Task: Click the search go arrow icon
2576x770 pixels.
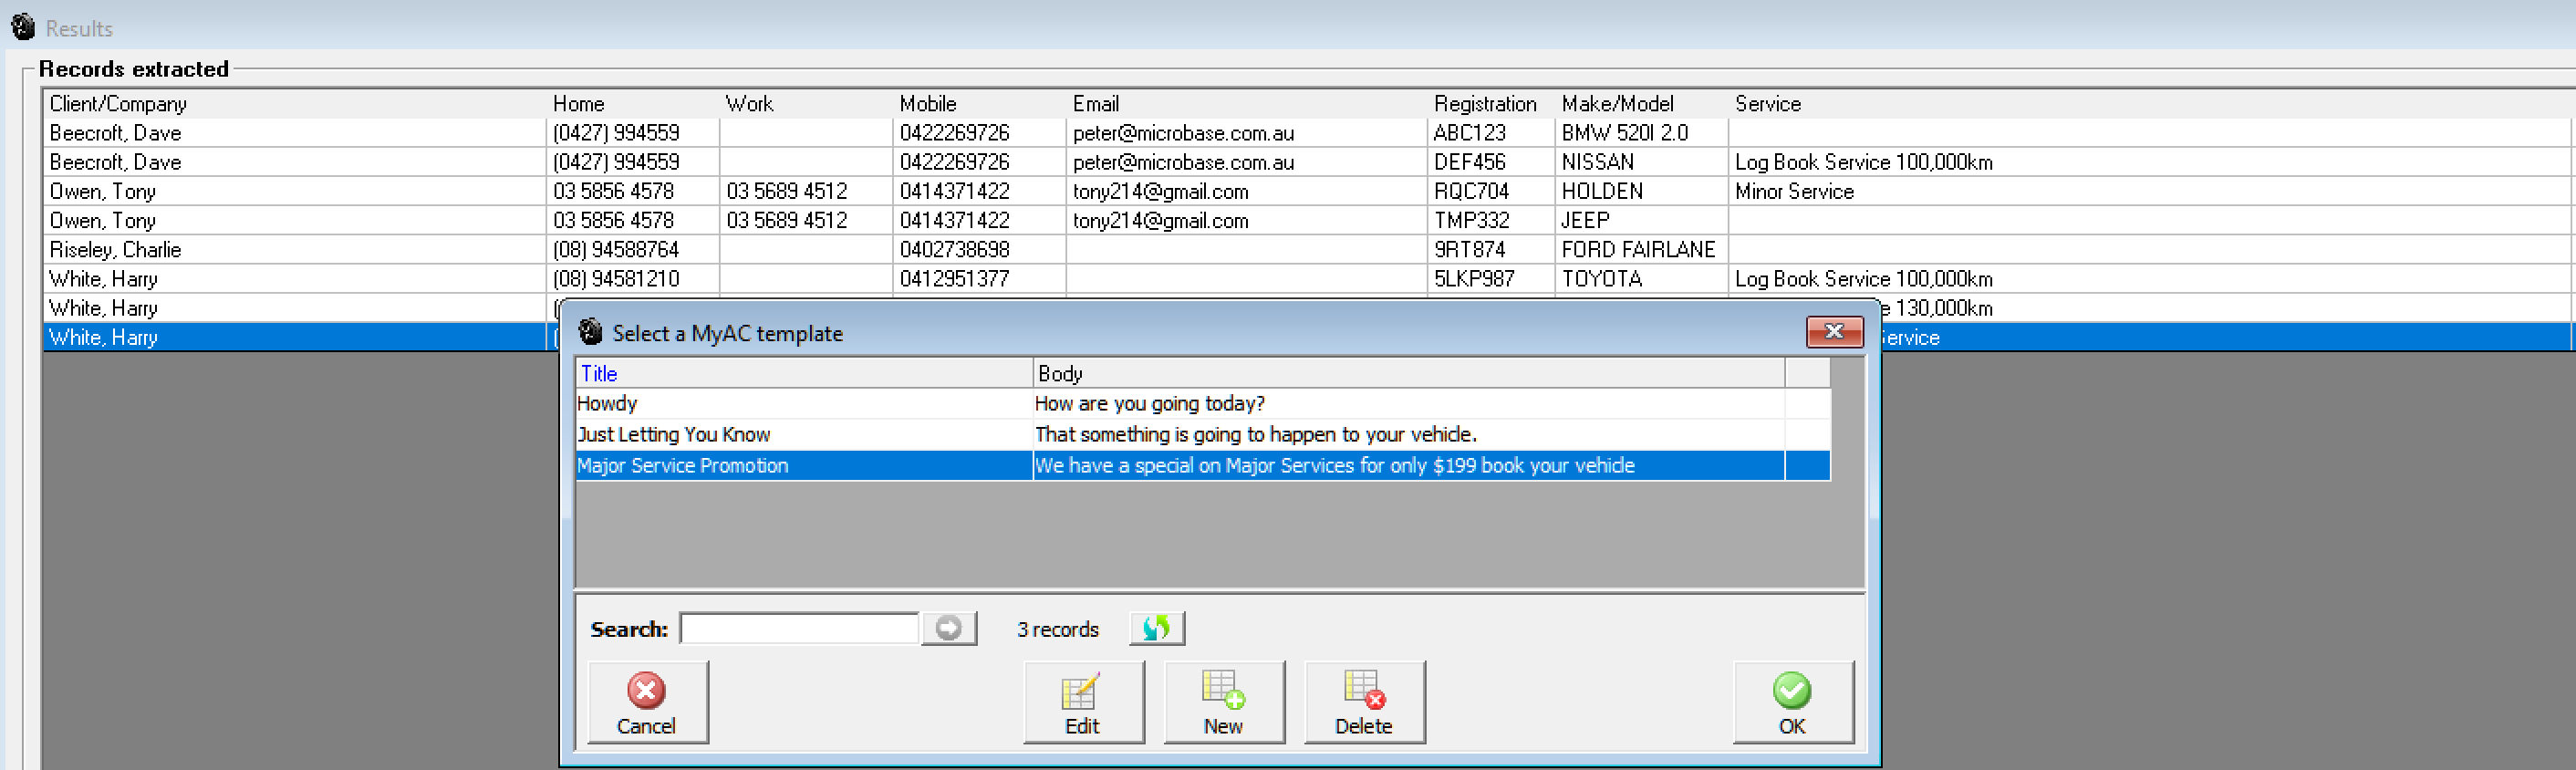Action: click(948, 628)
